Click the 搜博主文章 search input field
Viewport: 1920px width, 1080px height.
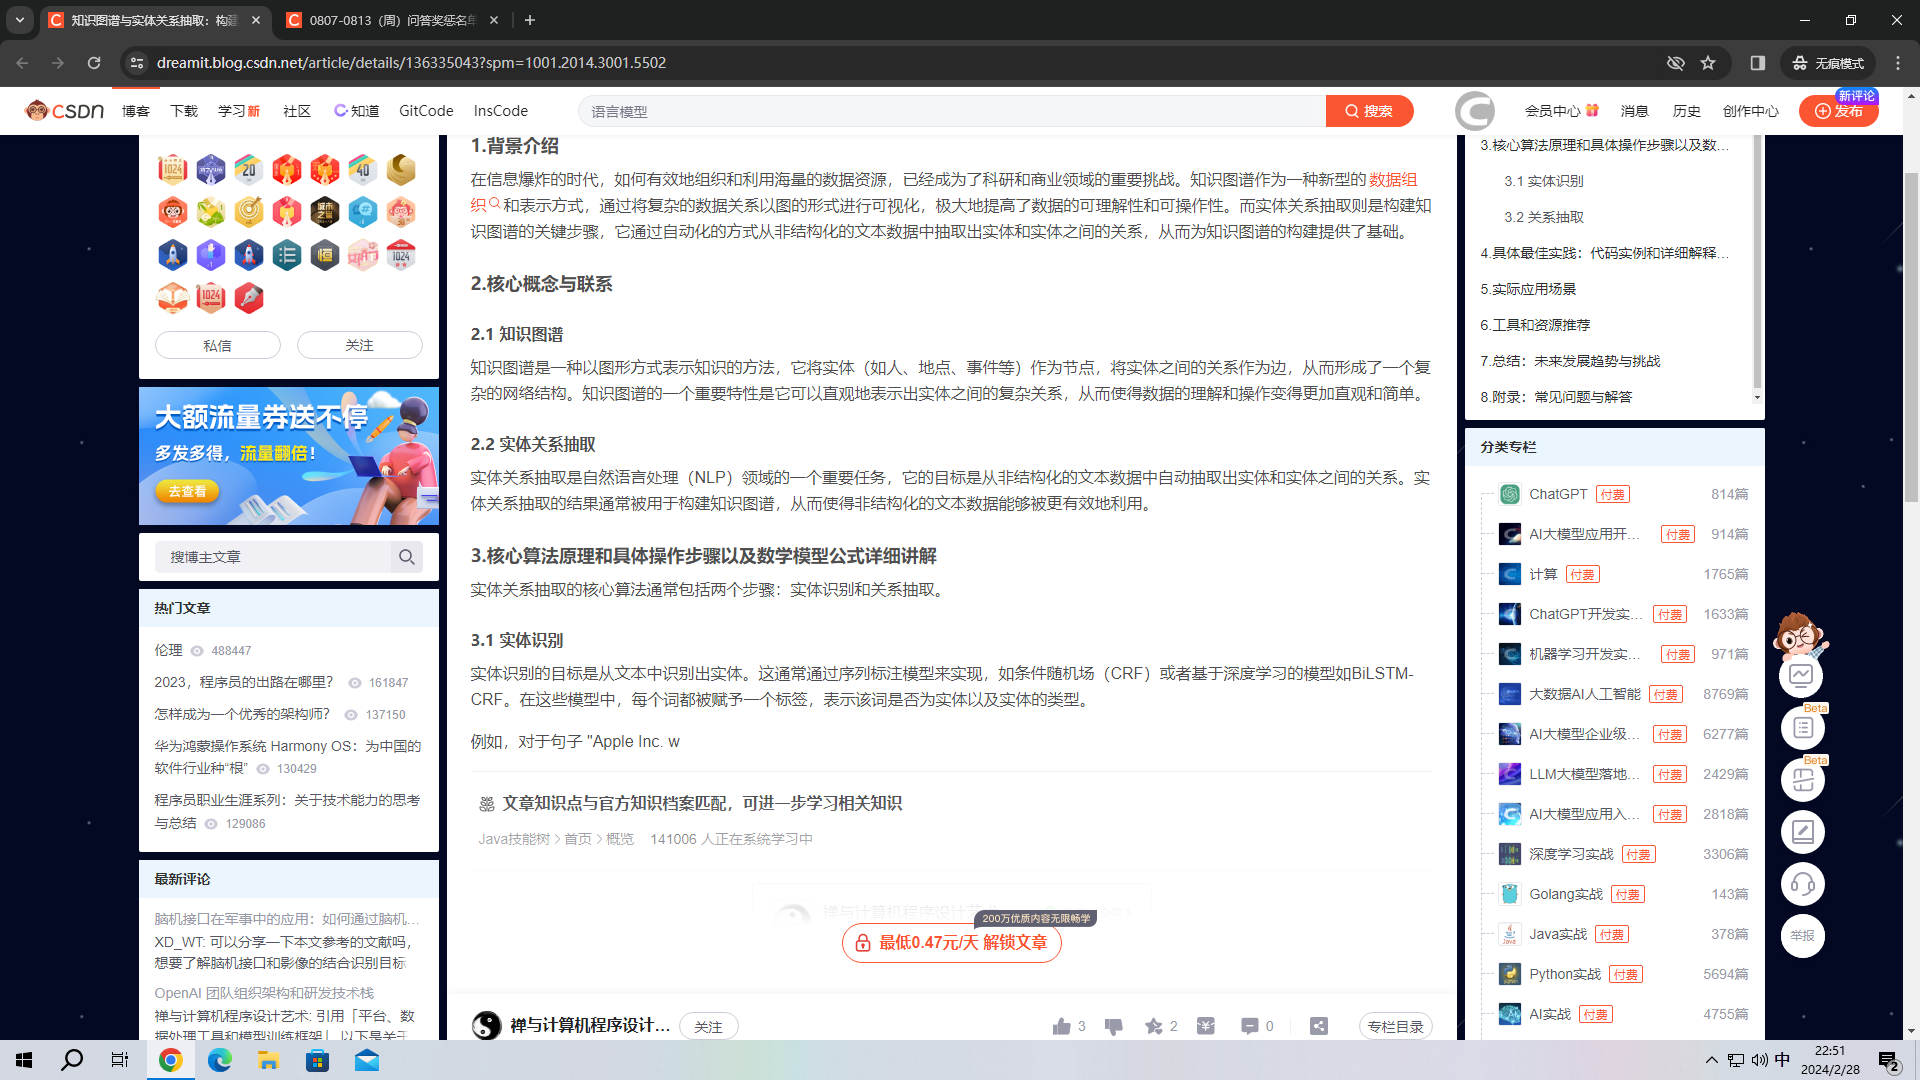coord(275,557)
